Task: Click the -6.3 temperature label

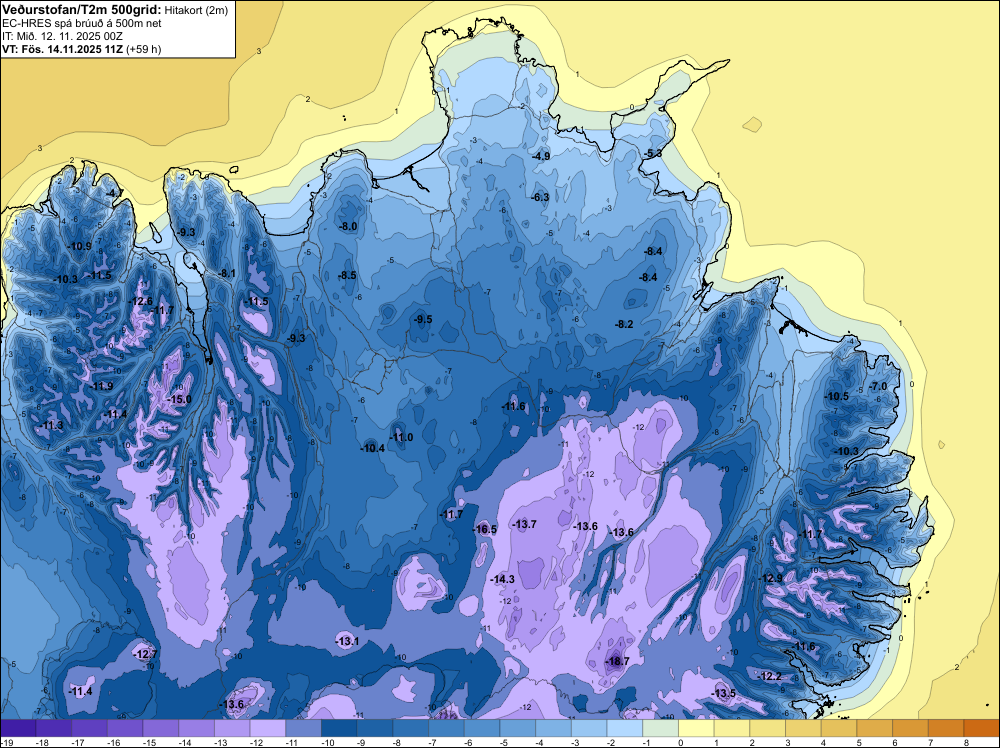Action: pyautogui.click(x=540, y=197)
